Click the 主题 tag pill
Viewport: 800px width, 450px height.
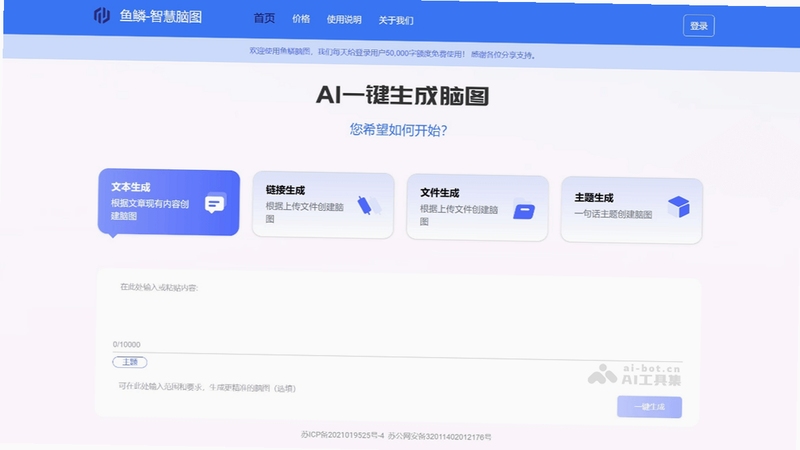click(x=130, y=362)
